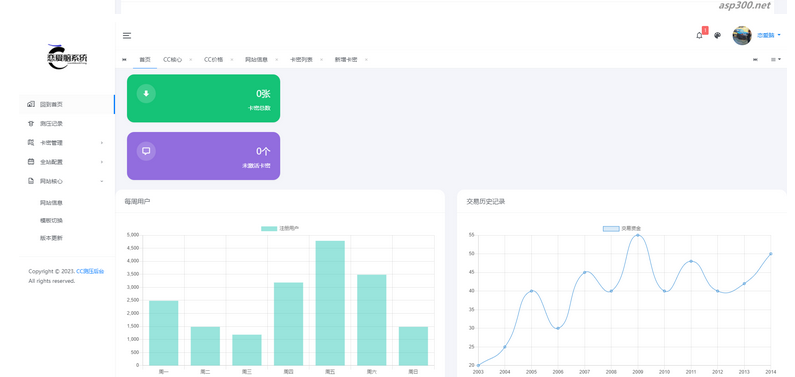The width and height of the screenshot is (795, 377).
Task: Click the download icon on green card
Action: [x=146, y=93]
